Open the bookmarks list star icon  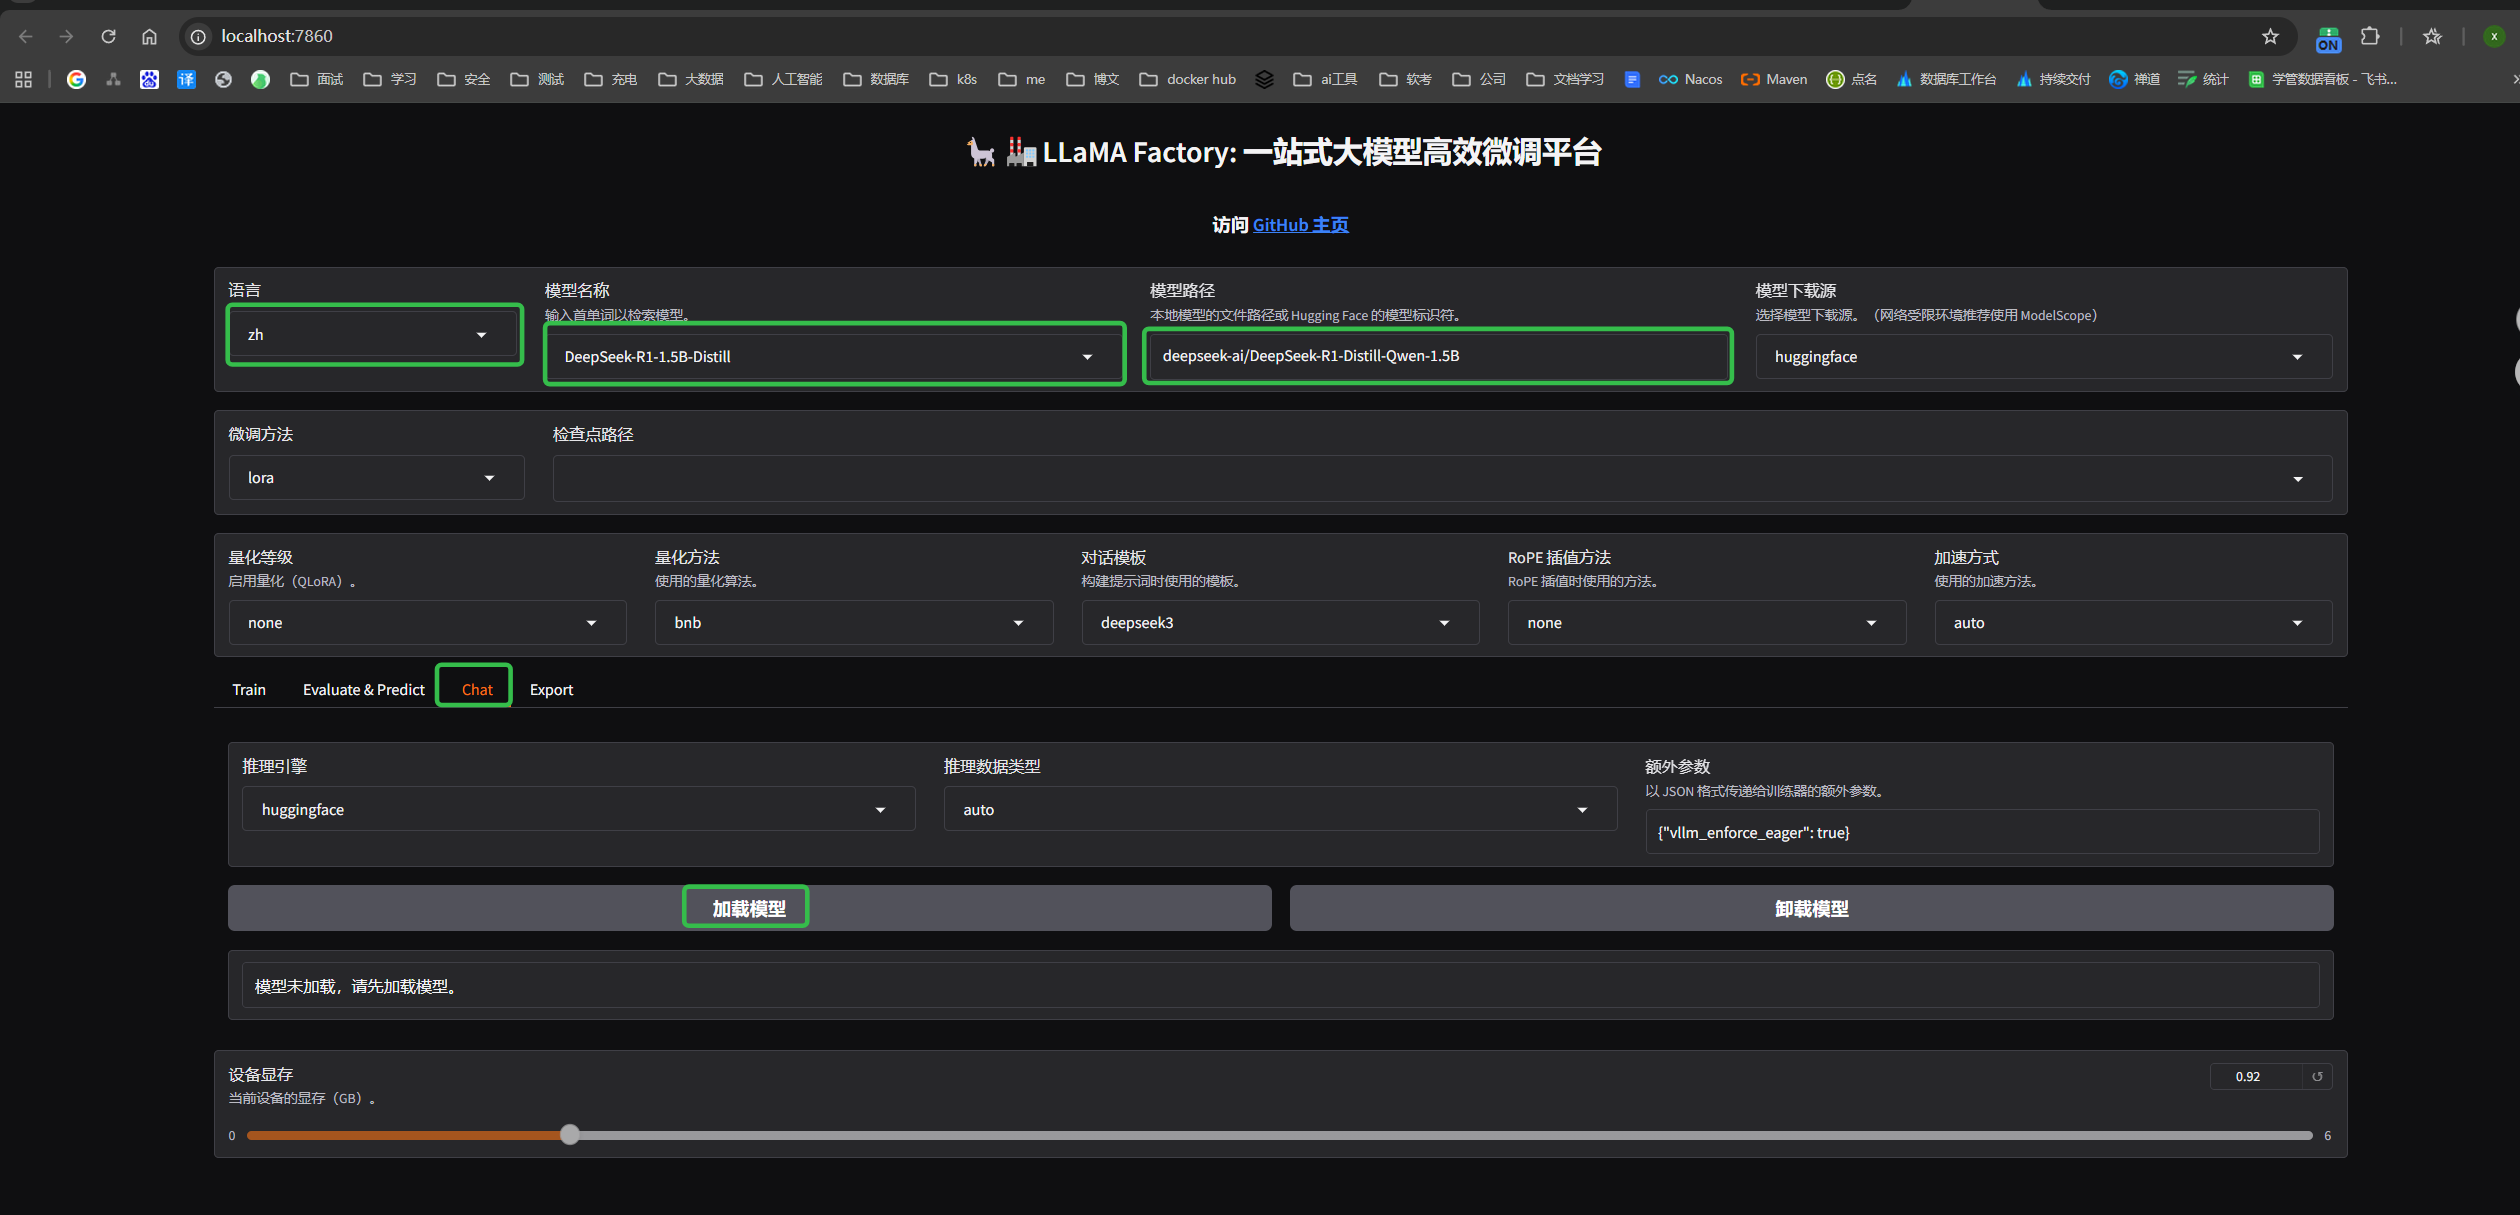[2432, 36]
